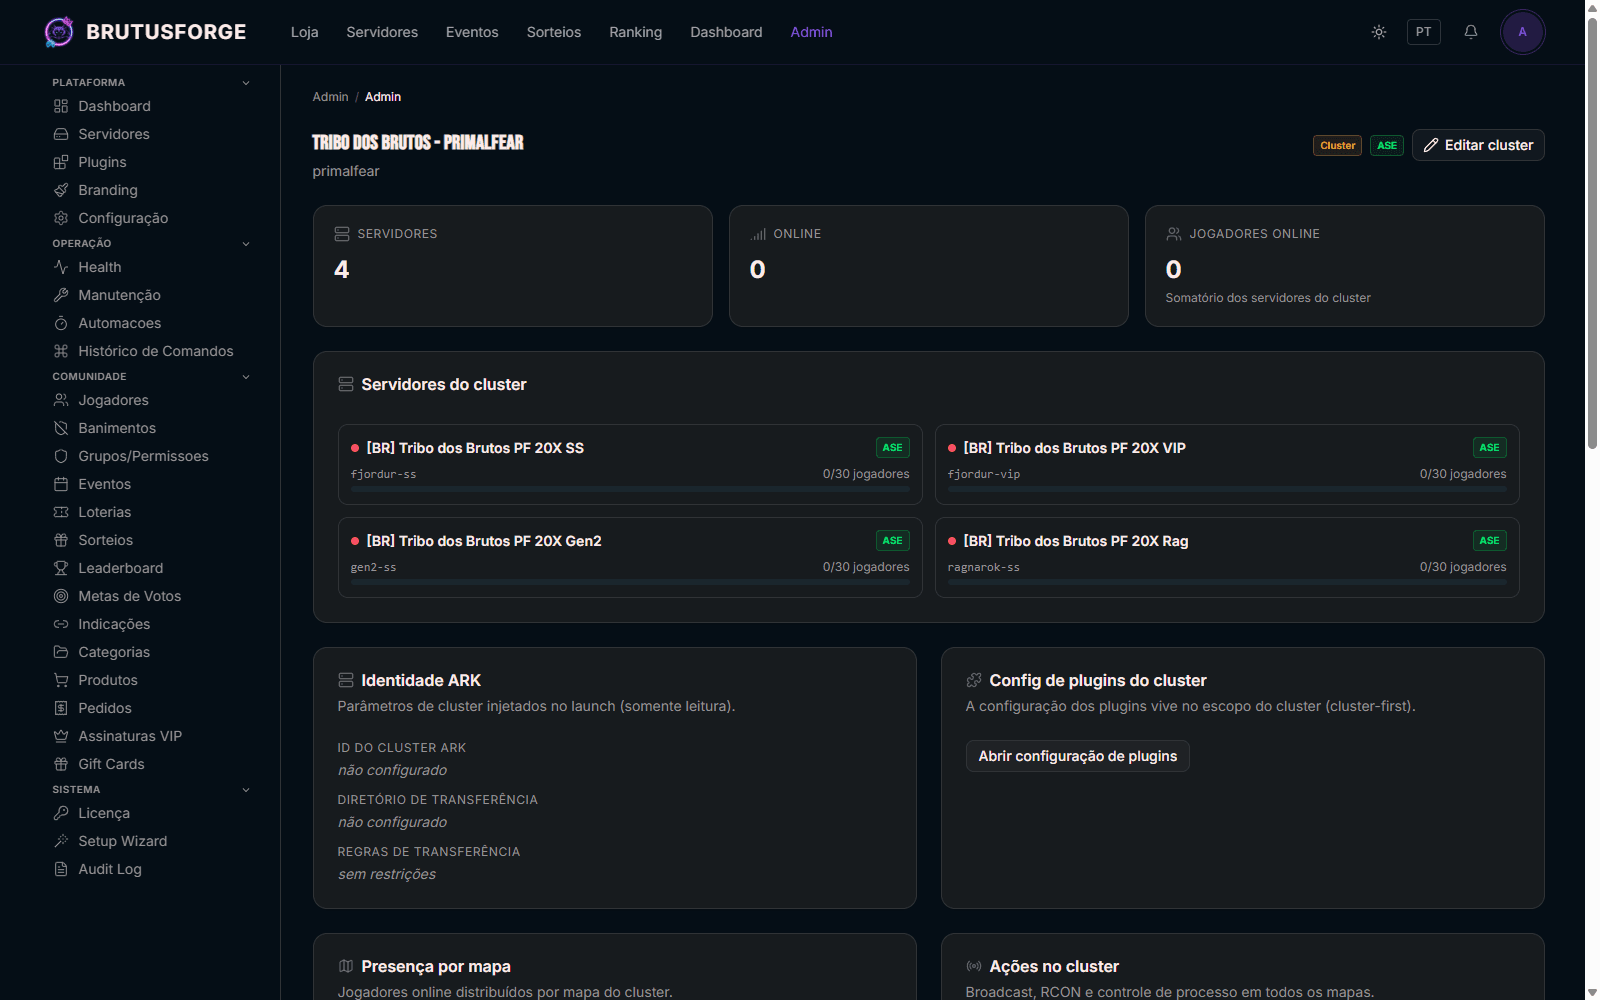This screenshot has width=1600, height=1000.
Task: Collapse the PLATAFORMA sidebar section
Action: tap(246, 83)
